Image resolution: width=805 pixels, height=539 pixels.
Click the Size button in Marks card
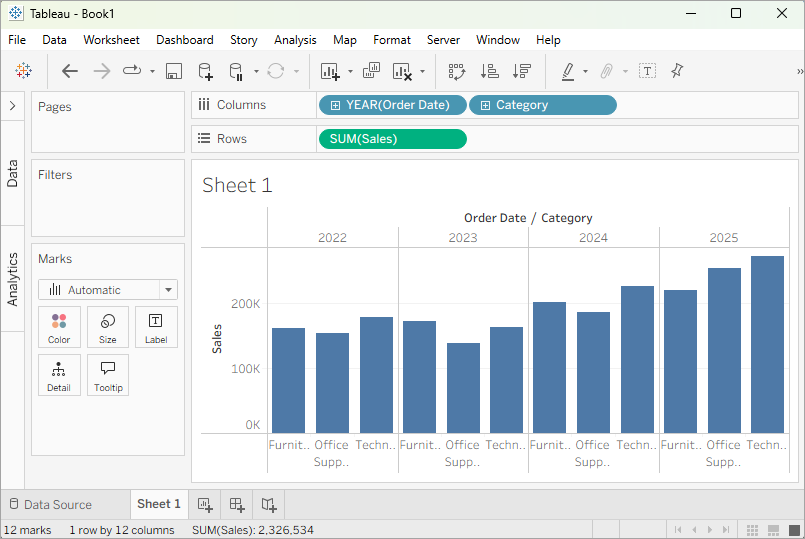[108, 327]
